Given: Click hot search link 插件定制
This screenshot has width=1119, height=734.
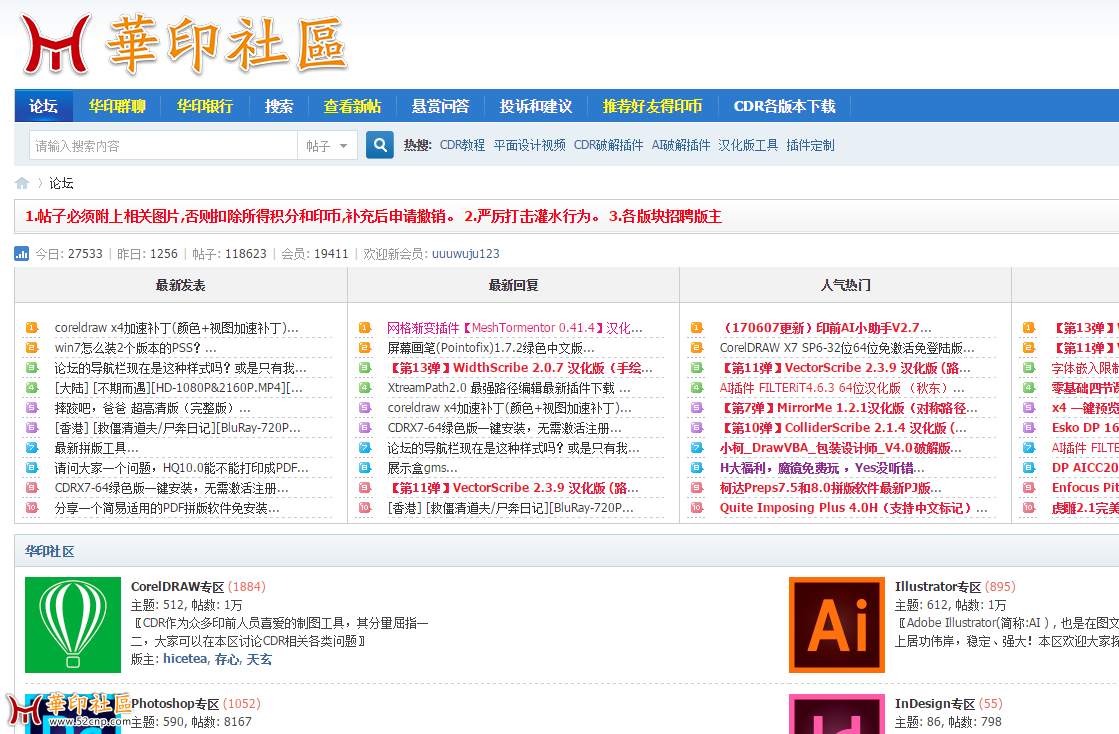Looking at the screenshot, I should [x=810, y=146].
